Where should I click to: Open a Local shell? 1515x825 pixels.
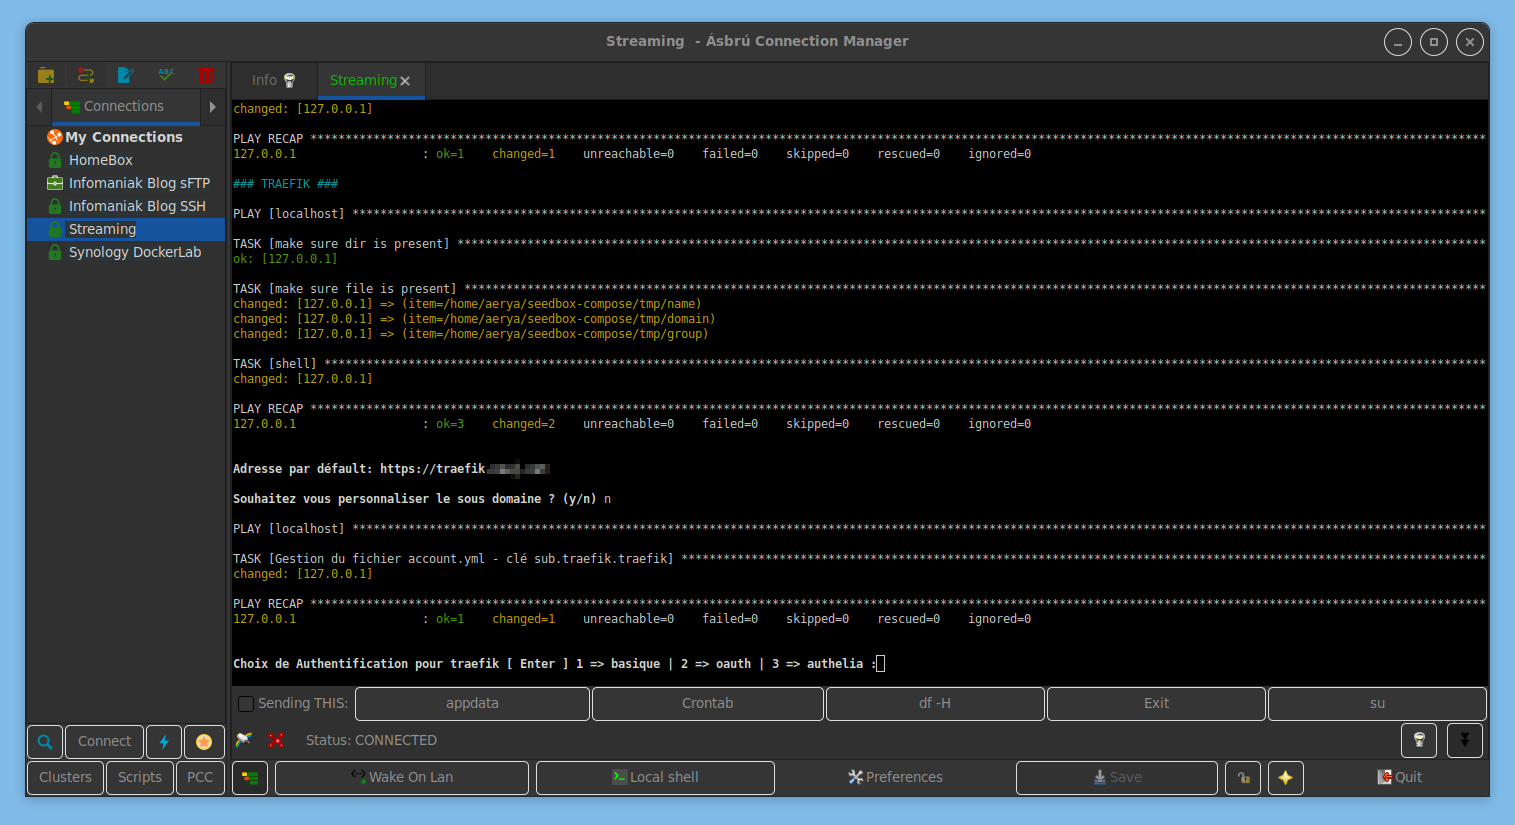click(x=655, y=778)
